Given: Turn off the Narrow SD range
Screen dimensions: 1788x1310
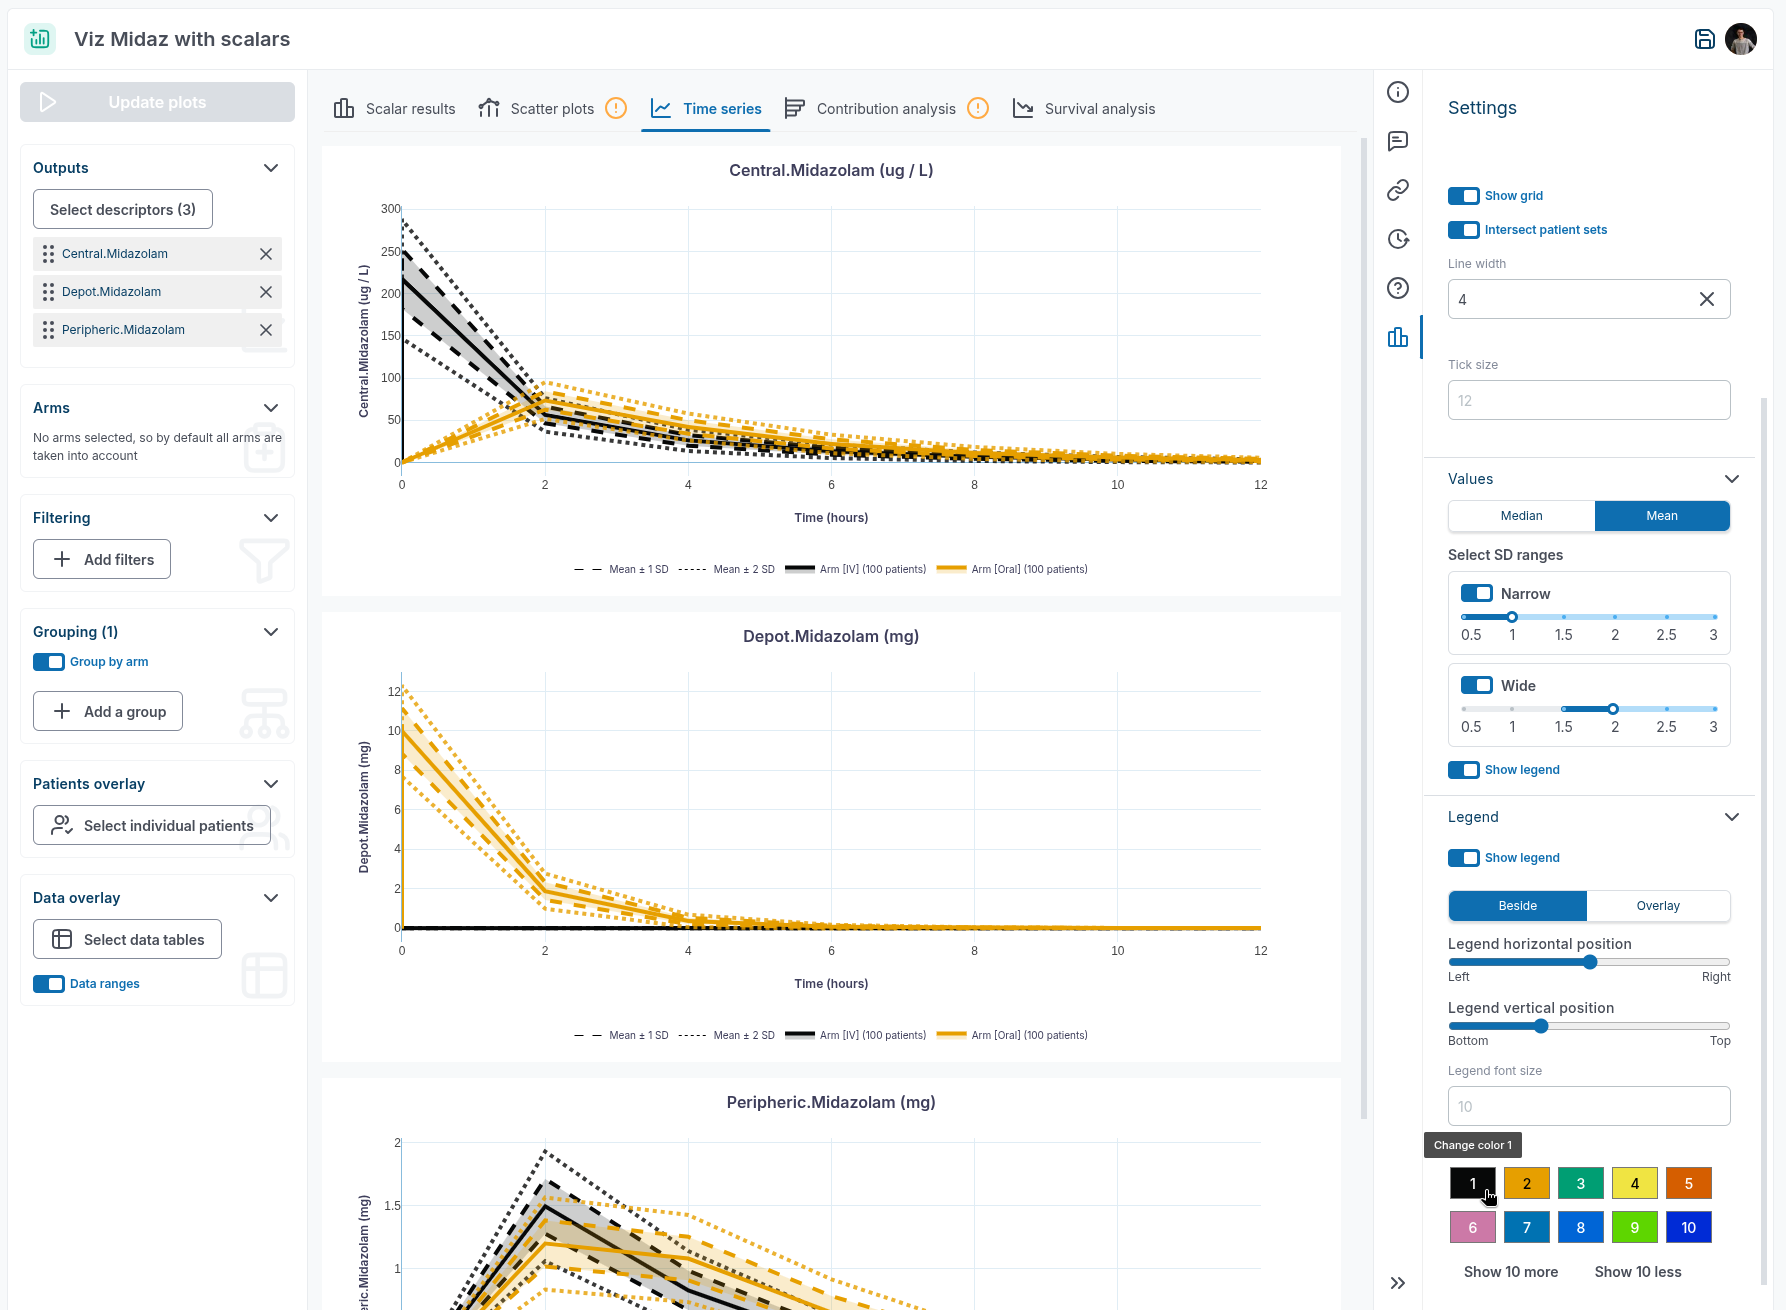Looking at the screenshot, I should [x=1477, y=593].
